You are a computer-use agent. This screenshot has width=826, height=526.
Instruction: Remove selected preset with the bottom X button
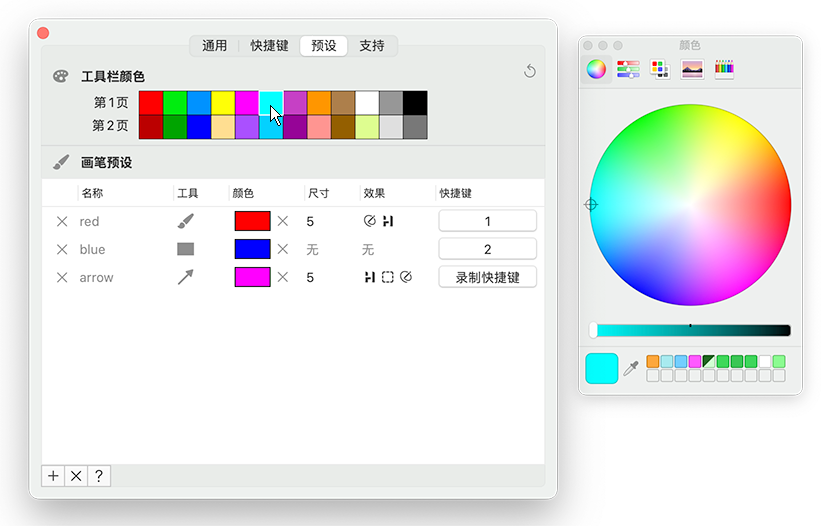(76, 476)
